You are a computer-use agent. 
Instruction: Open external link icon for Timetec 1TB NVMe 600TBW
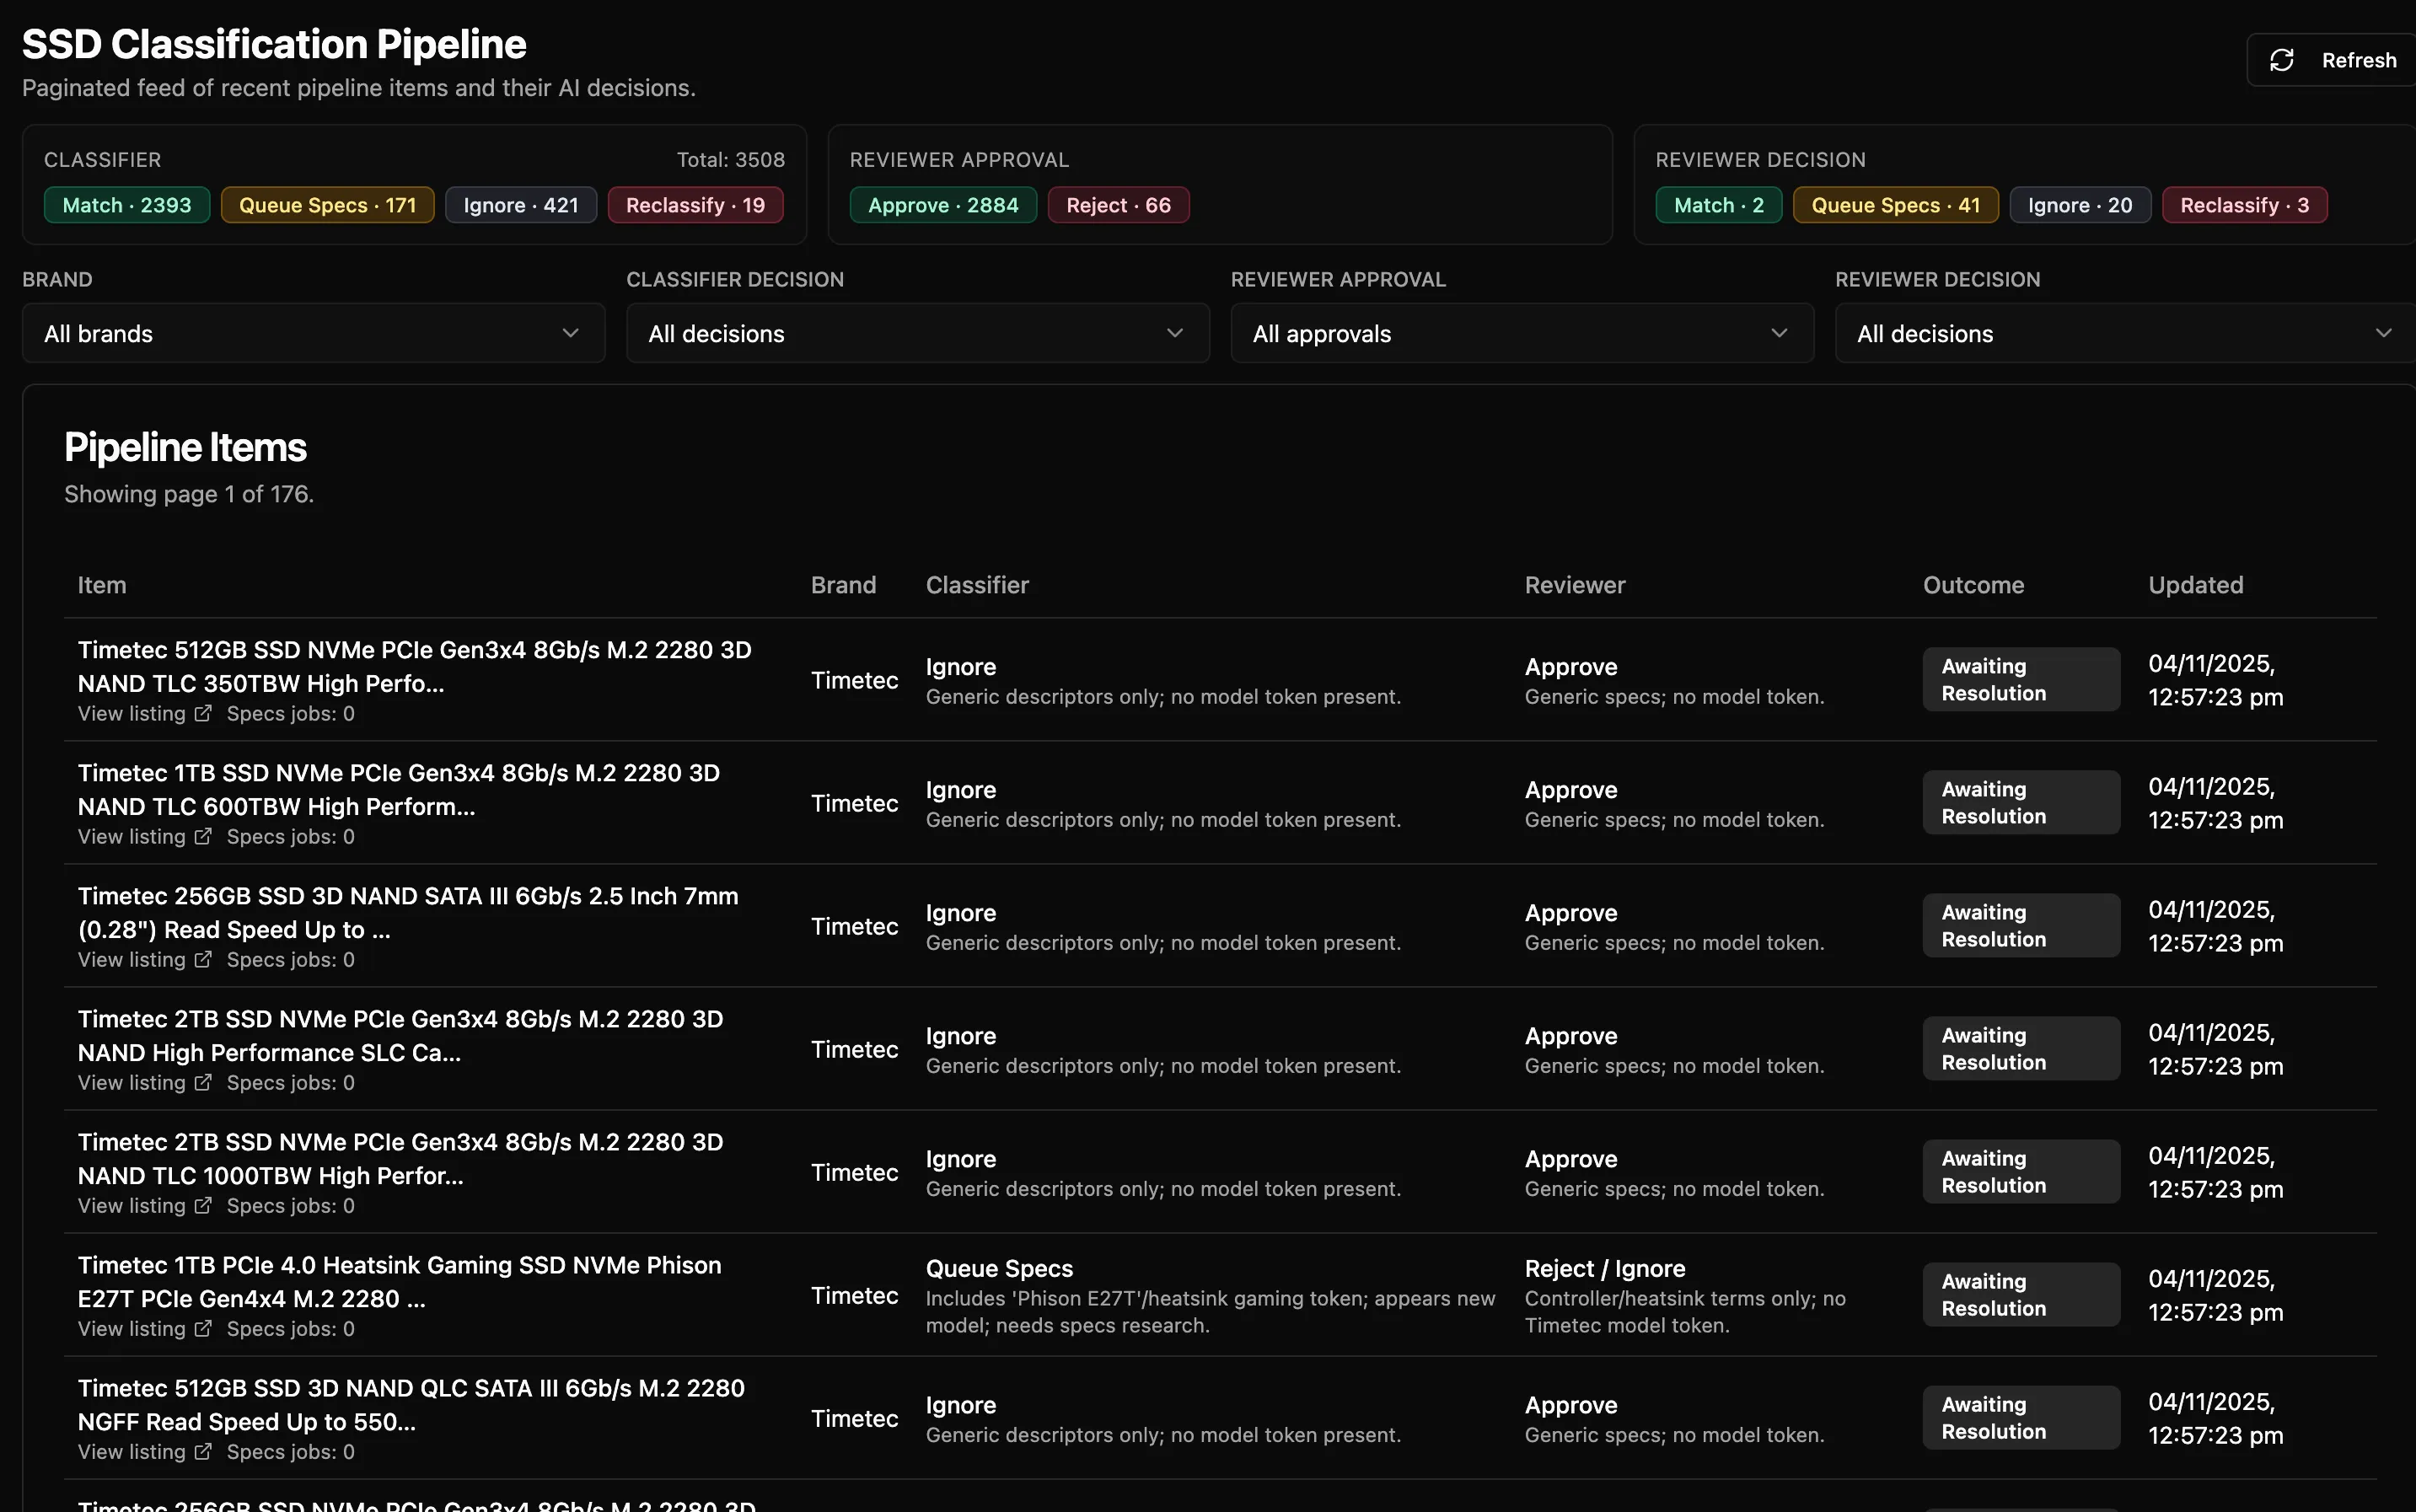(x=203, y=837)
